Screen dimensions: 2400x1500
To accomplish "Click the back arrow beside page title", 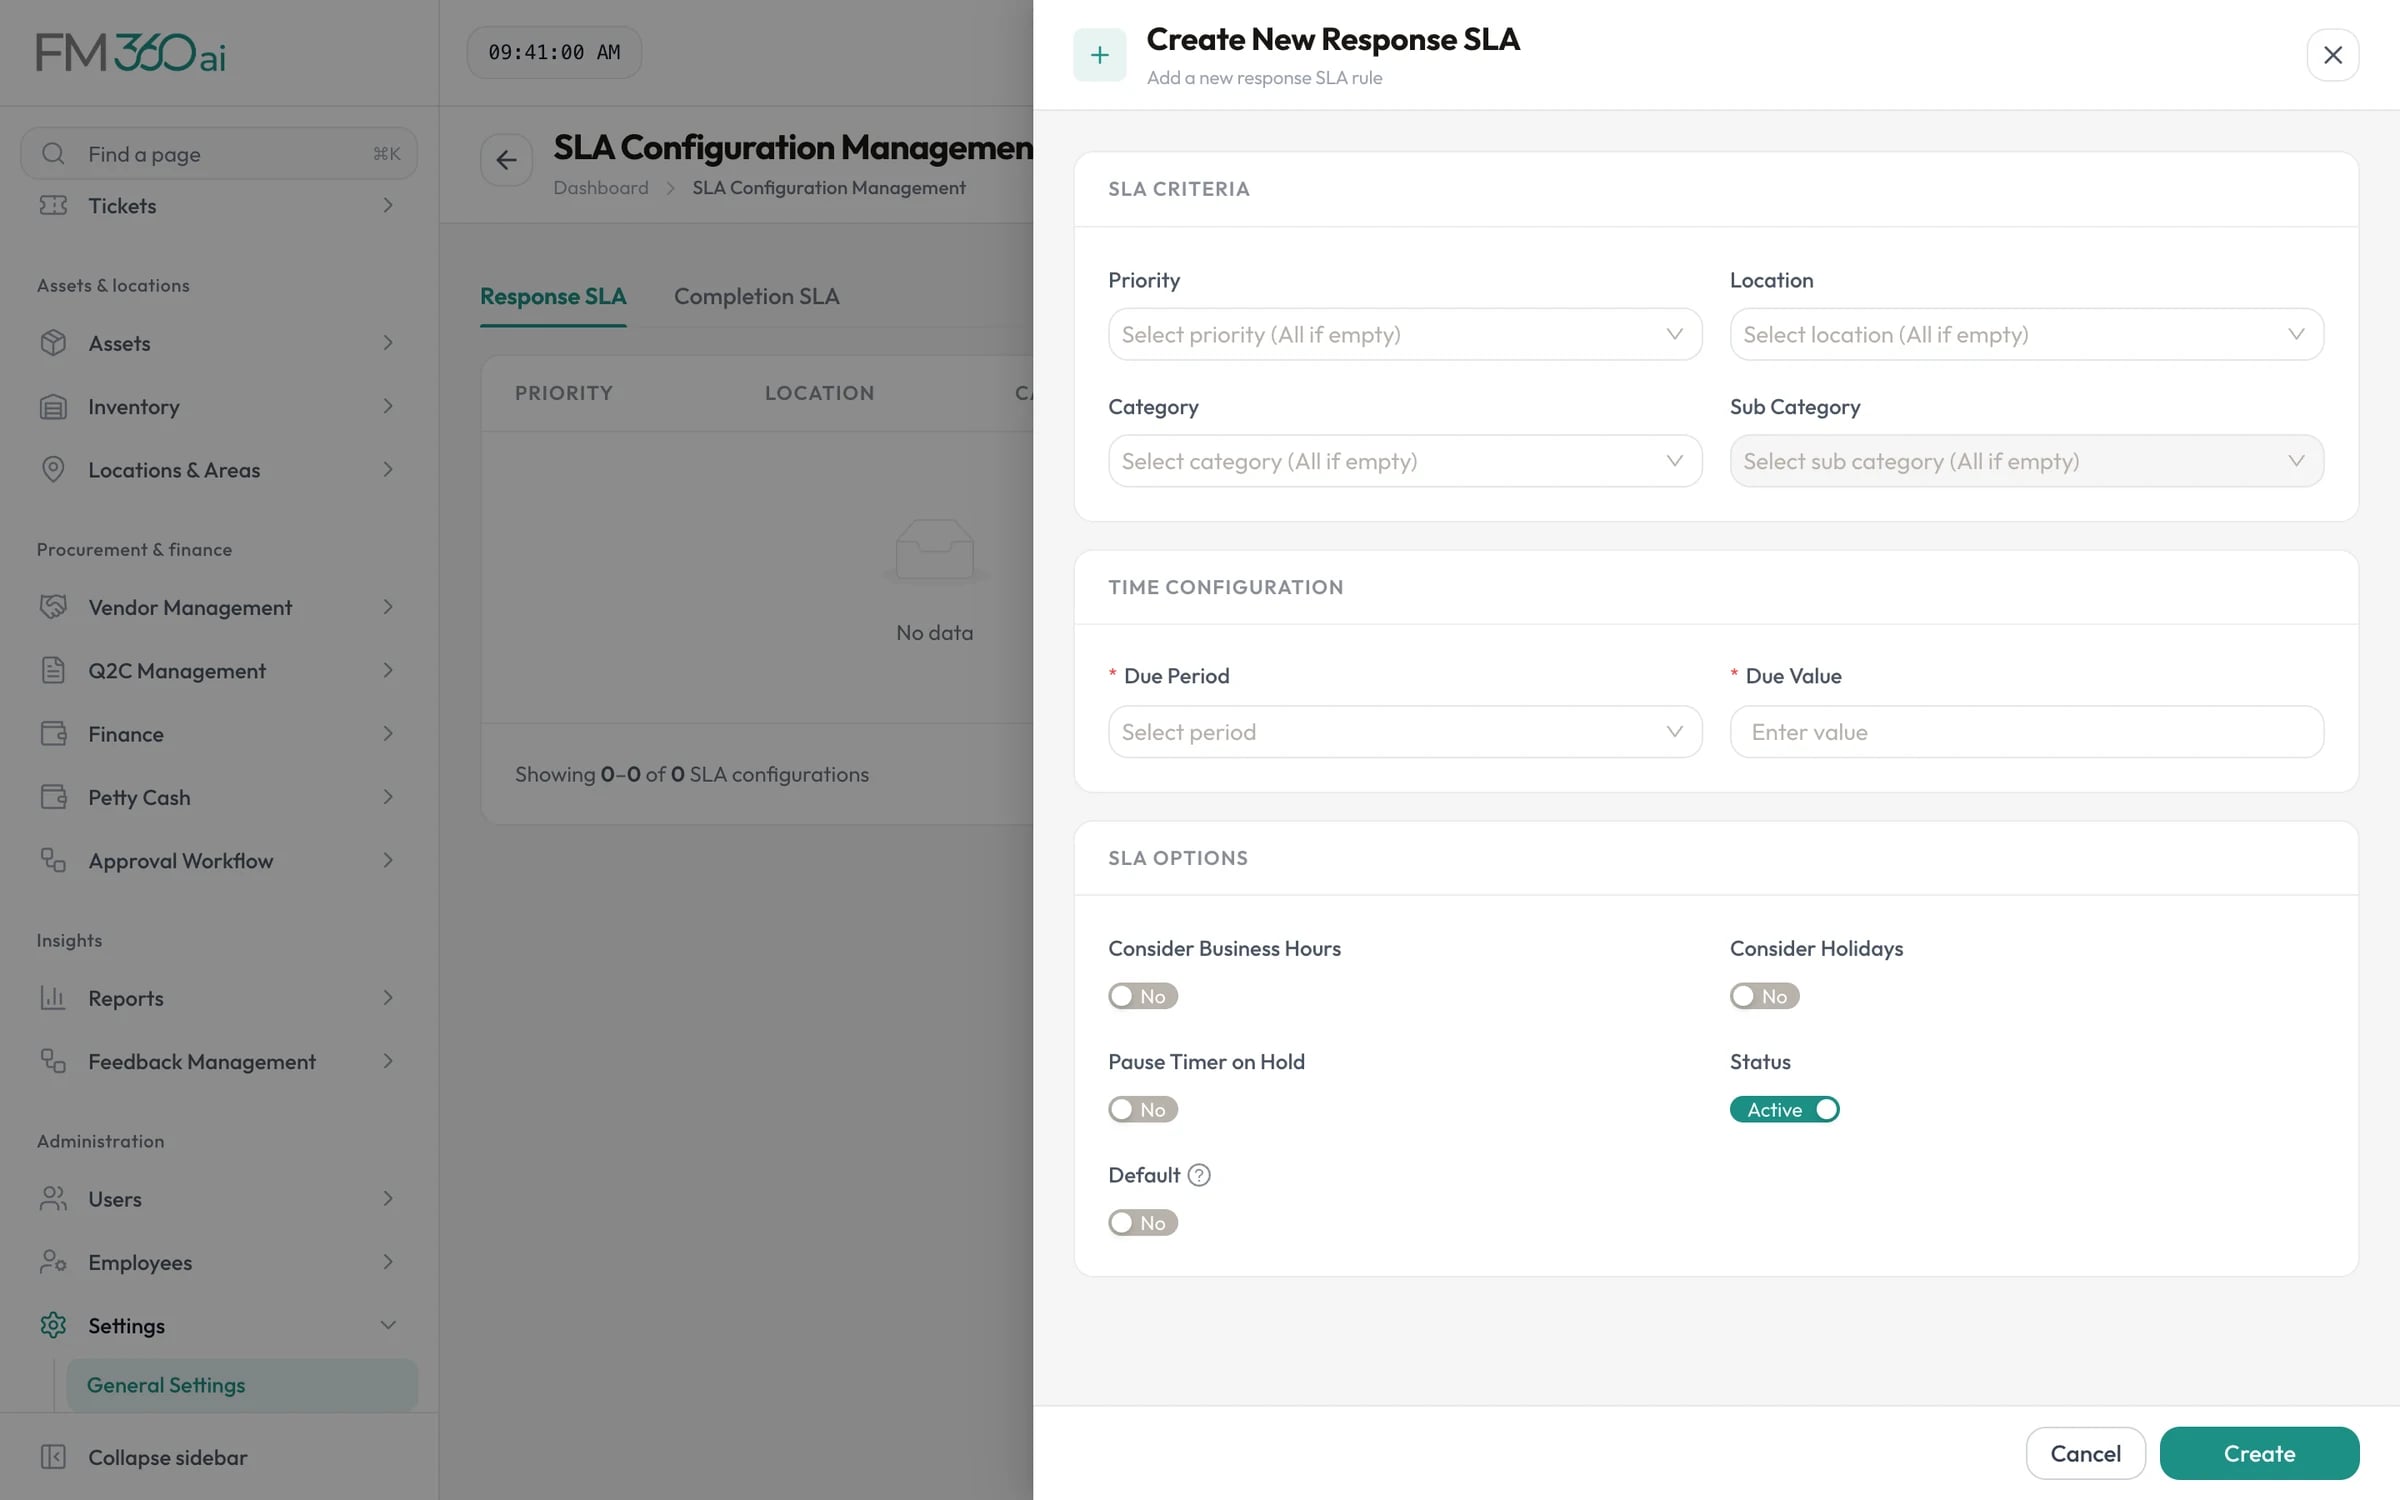I will coord(506,160).
